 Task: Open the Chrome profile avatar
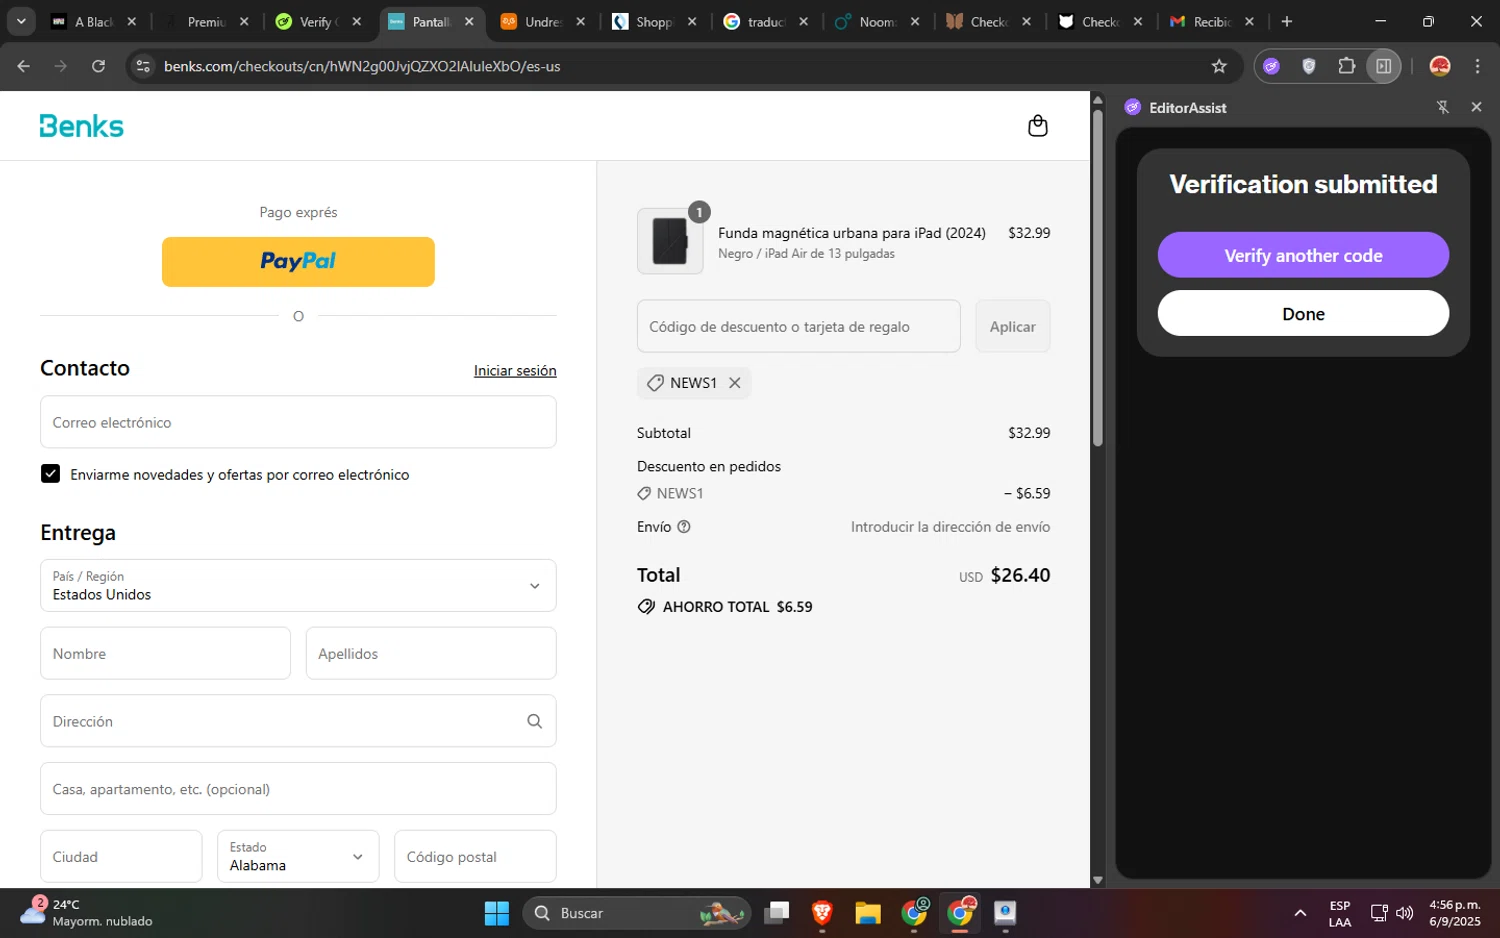[x=1440, y=66]
